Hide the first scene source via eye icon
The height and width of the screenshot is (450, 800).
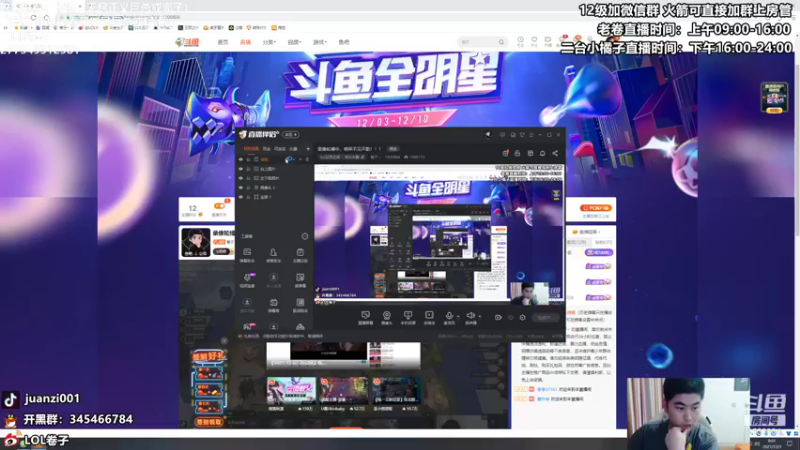coord(241,159)
